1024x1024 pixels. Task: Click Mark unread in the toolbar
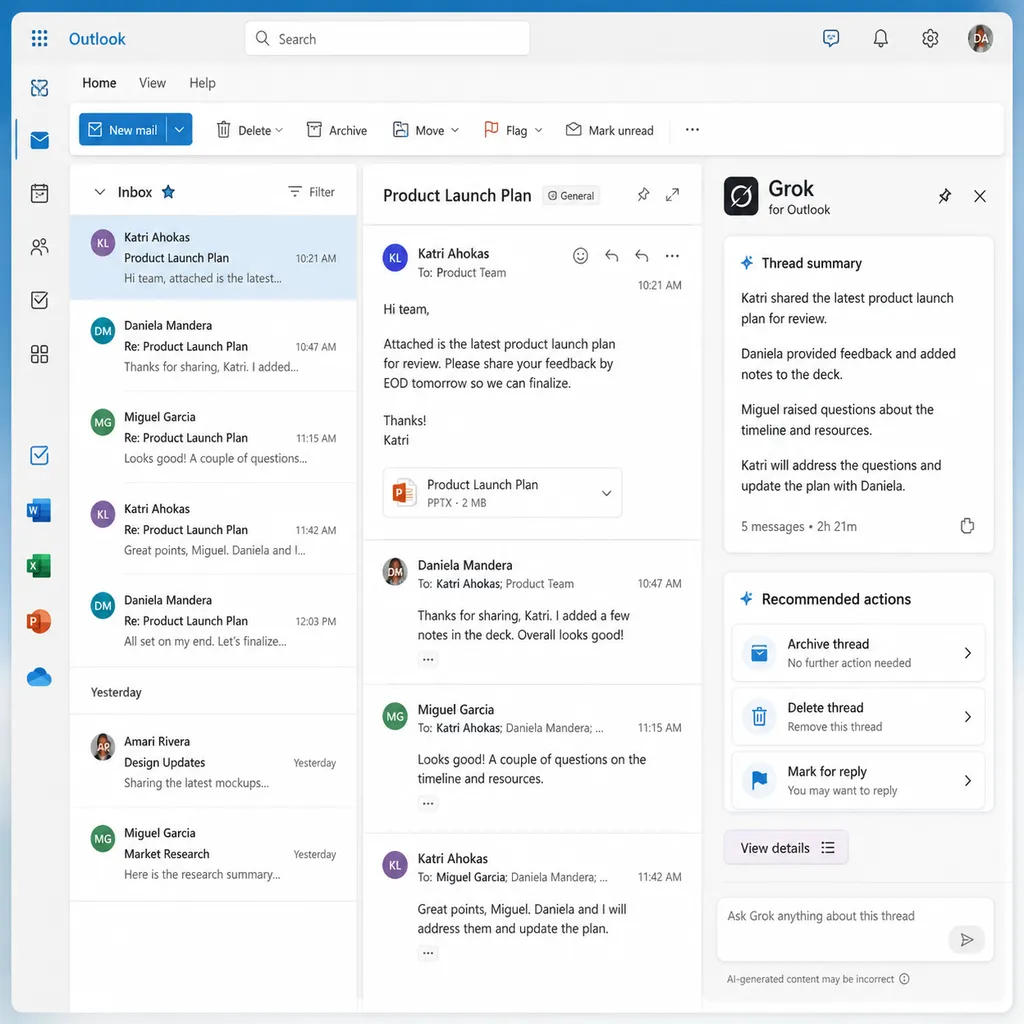(x=609, y=130)
